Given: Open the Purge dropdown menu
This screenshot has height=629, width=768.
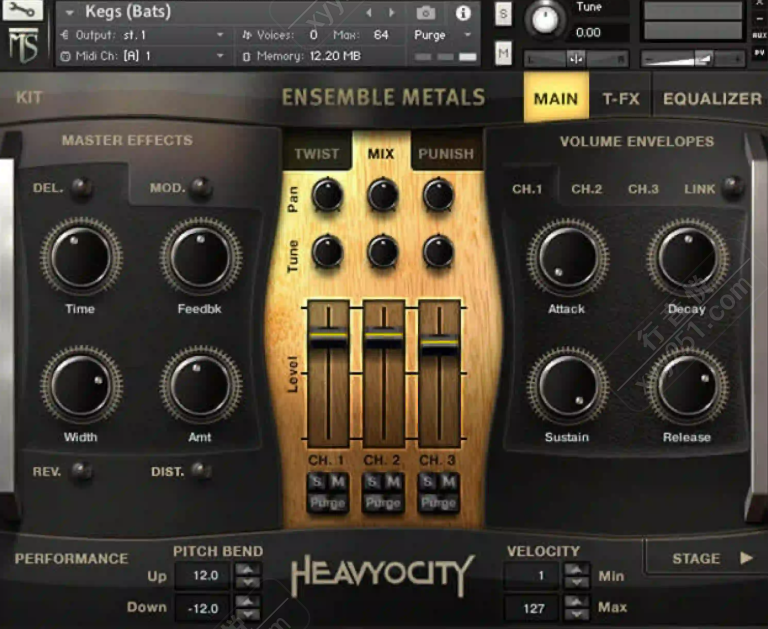Looking at the screenshot, I should (442, 35).
